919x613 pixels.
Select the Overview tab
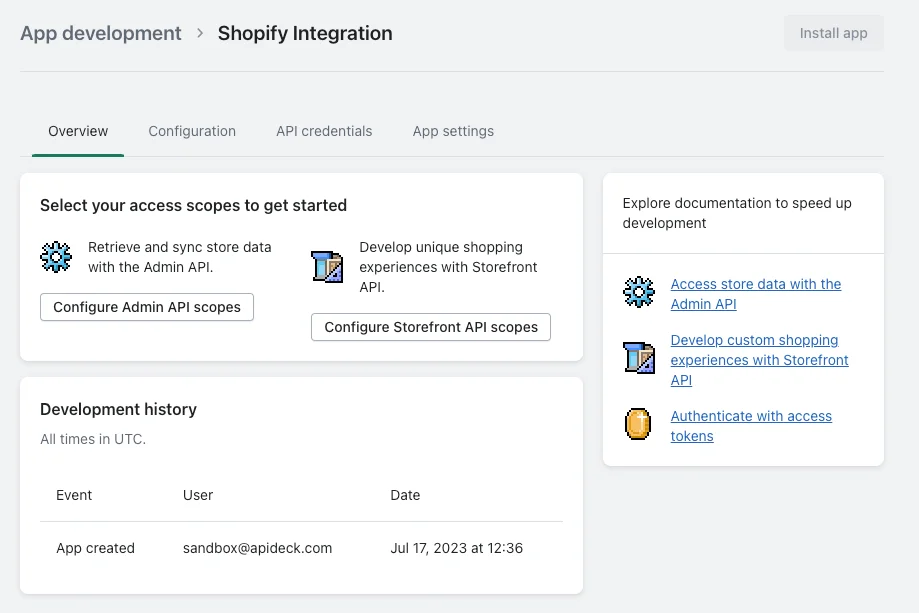78,131
